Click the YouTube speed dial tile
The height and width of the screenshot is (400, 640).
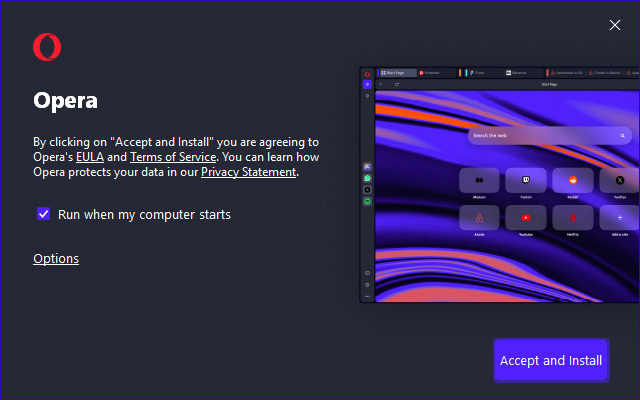click(x=526, y=217)
